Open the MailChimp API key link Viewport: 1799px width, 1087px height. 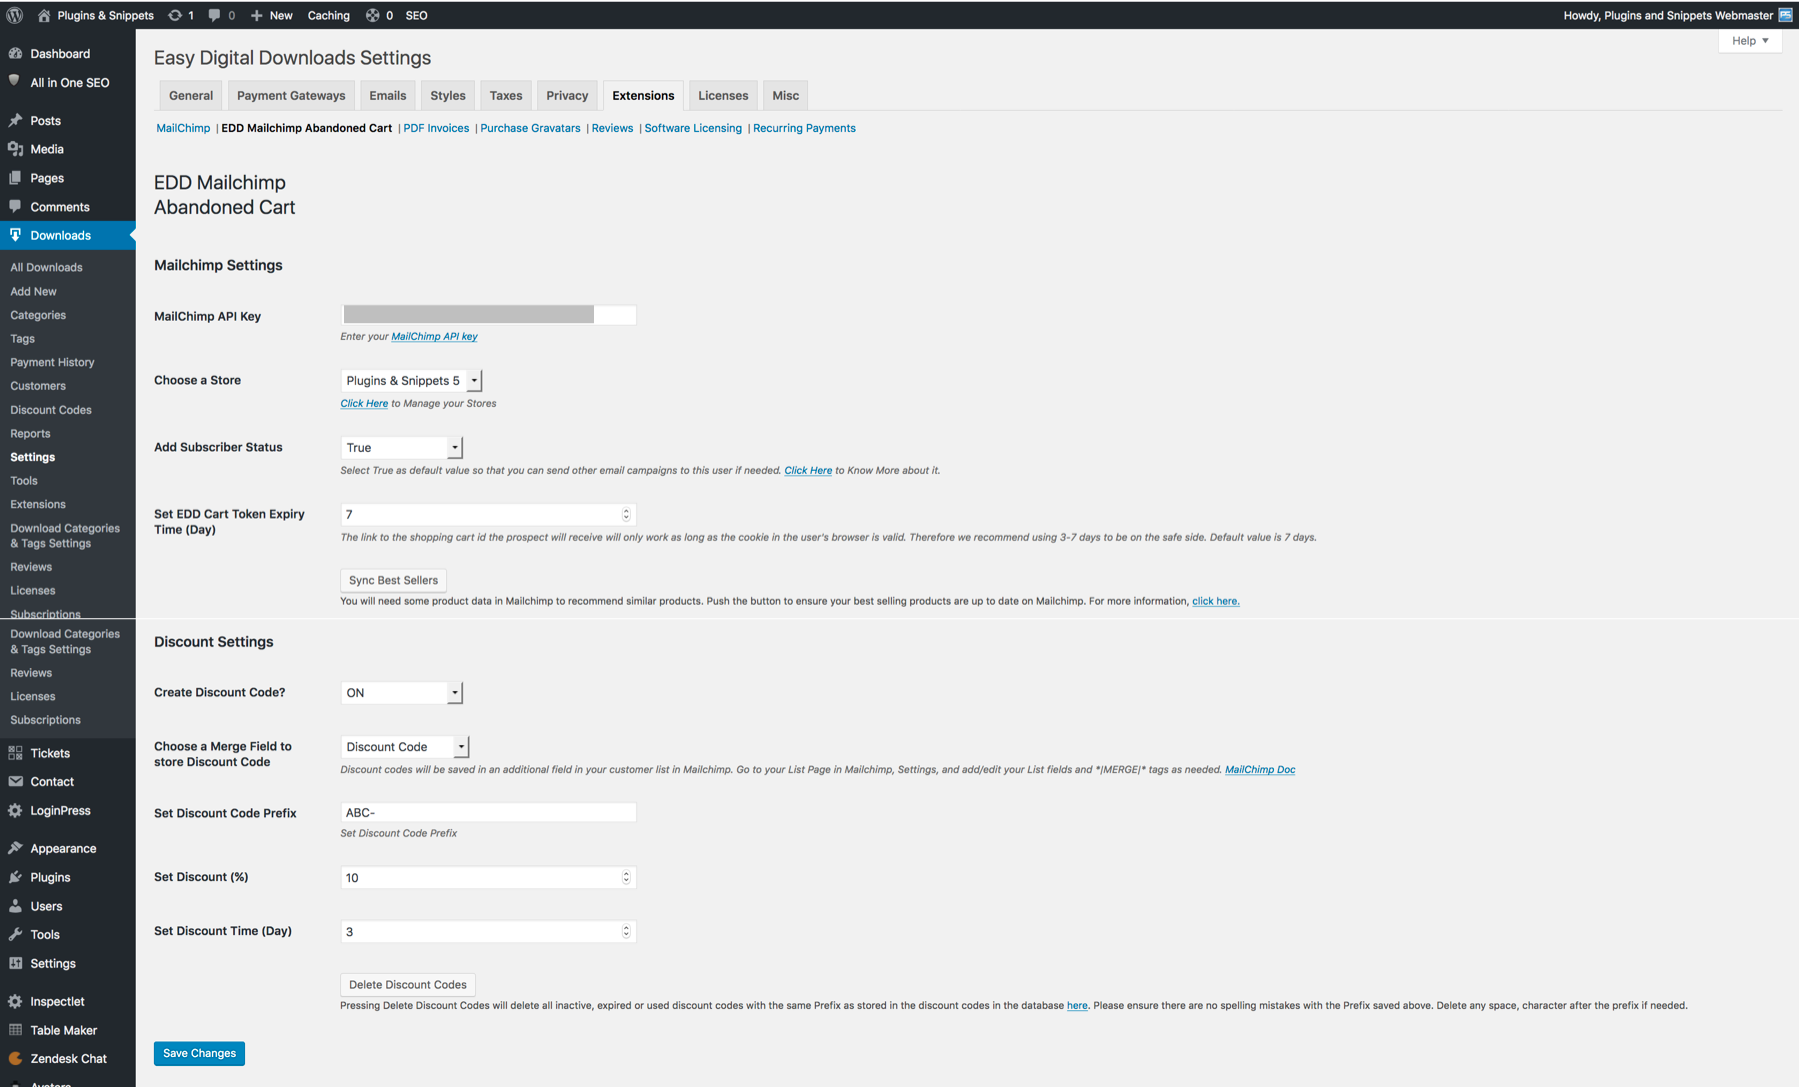point(434,336)
